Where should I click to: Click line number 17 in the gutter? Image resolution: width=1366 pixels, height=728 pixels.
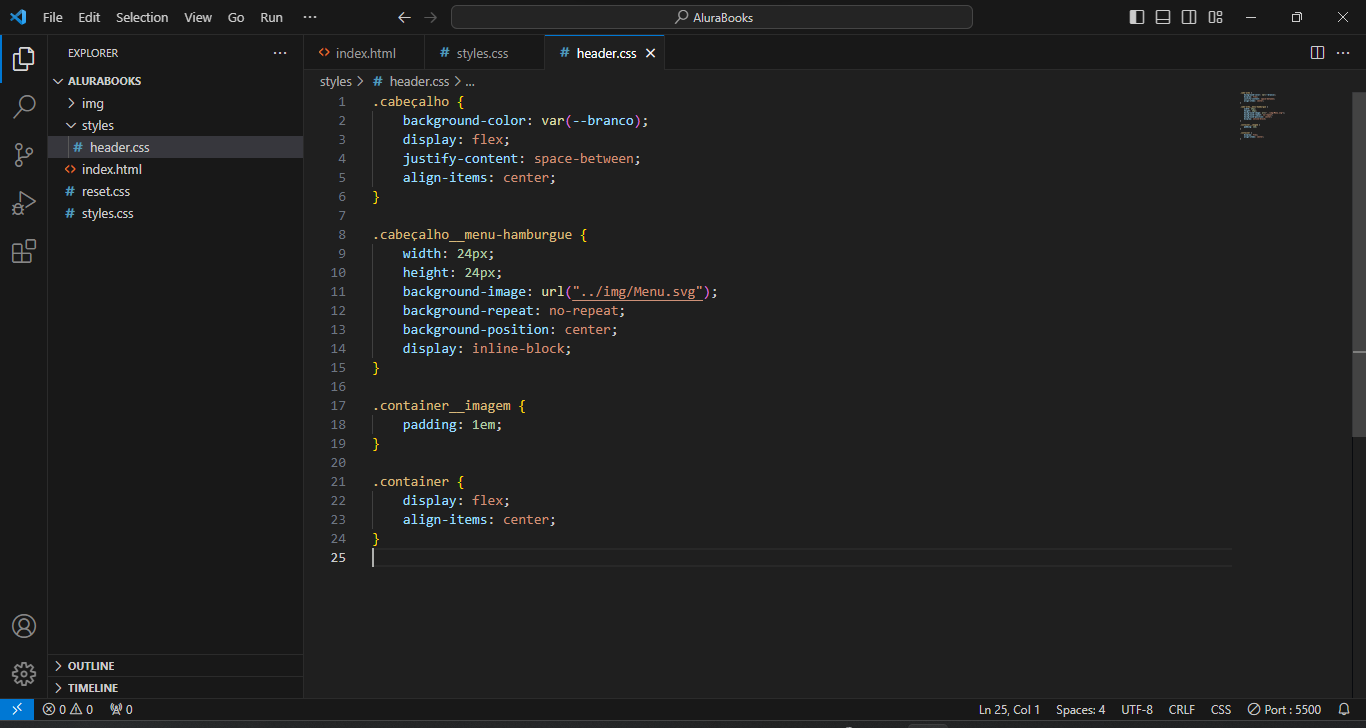338,406
